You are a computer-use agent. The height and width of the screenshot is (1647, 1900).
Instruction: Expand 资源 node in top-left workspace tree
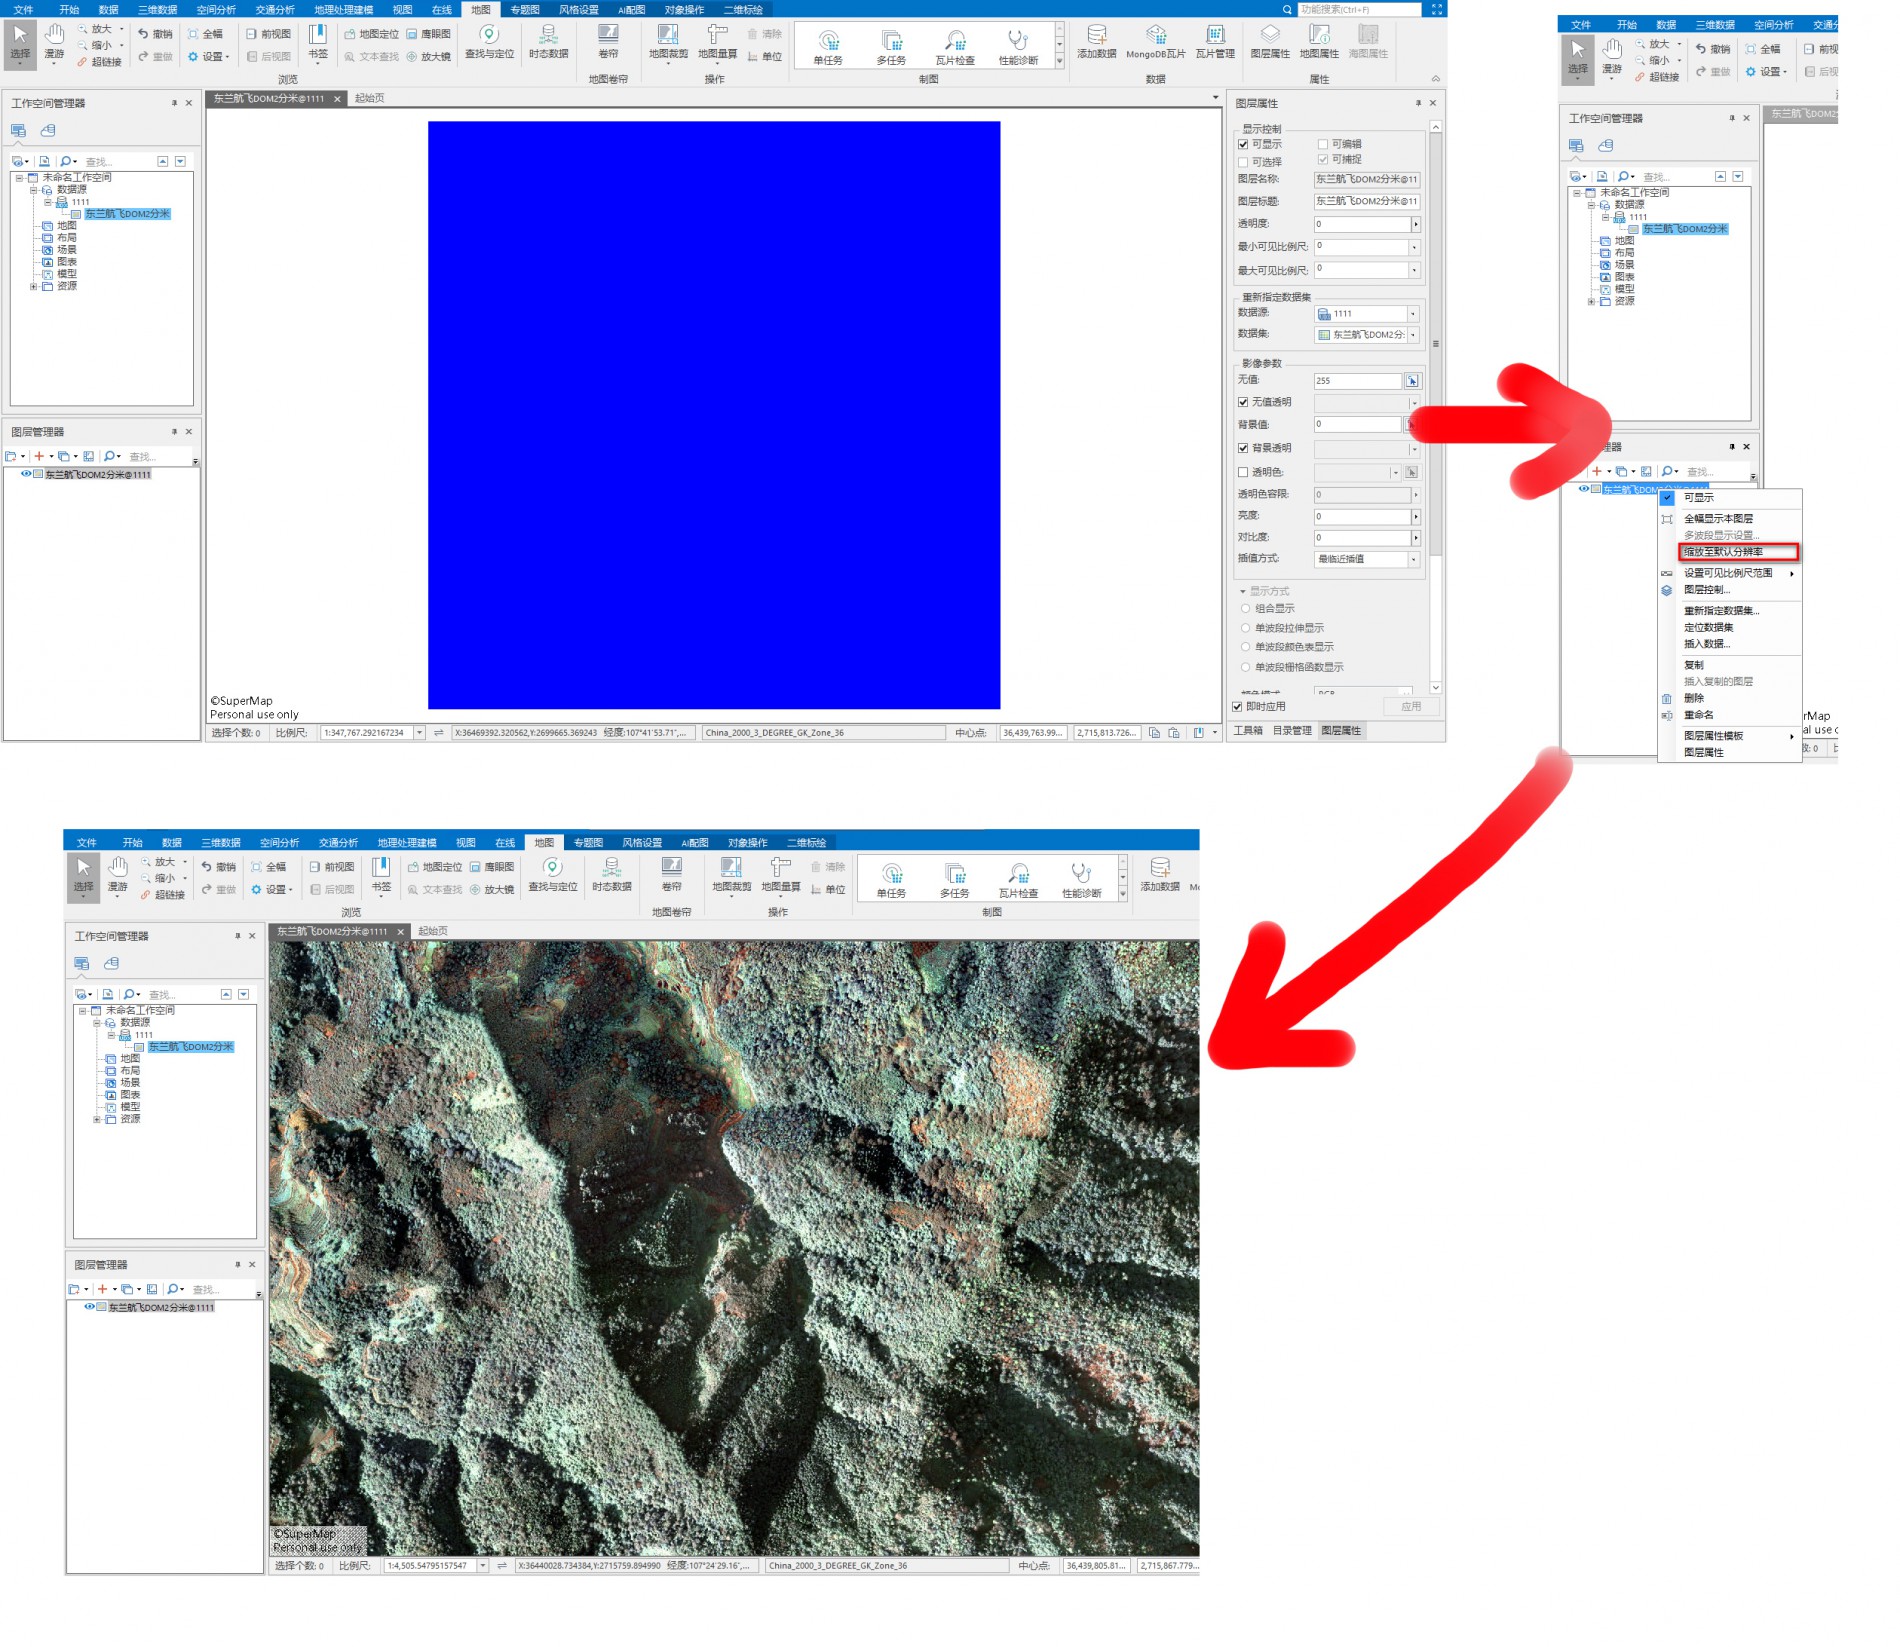tap(33, 286)
